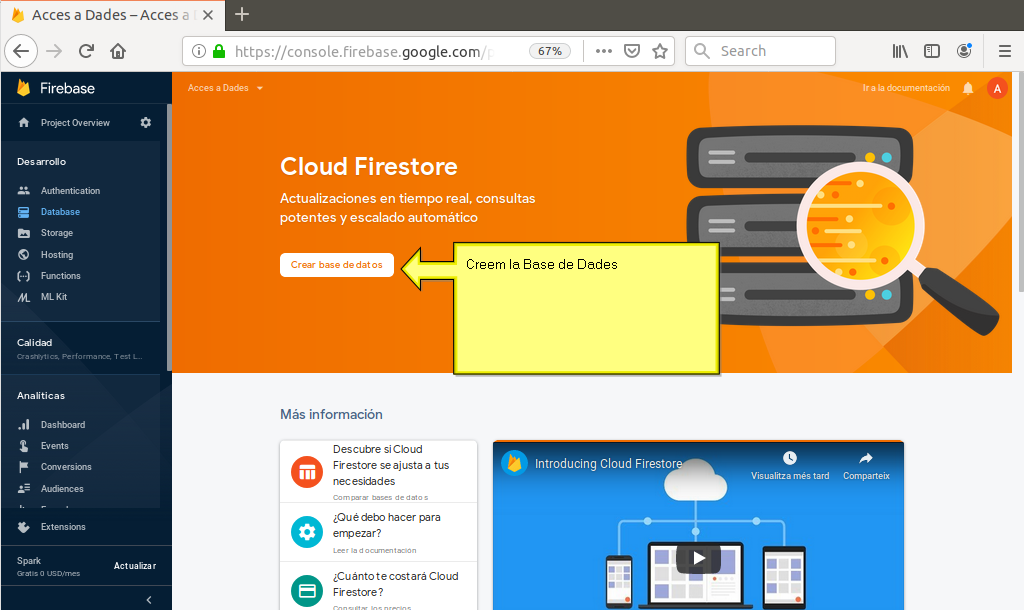
Task: Open a new browser tab
Action: pos(242,14)
